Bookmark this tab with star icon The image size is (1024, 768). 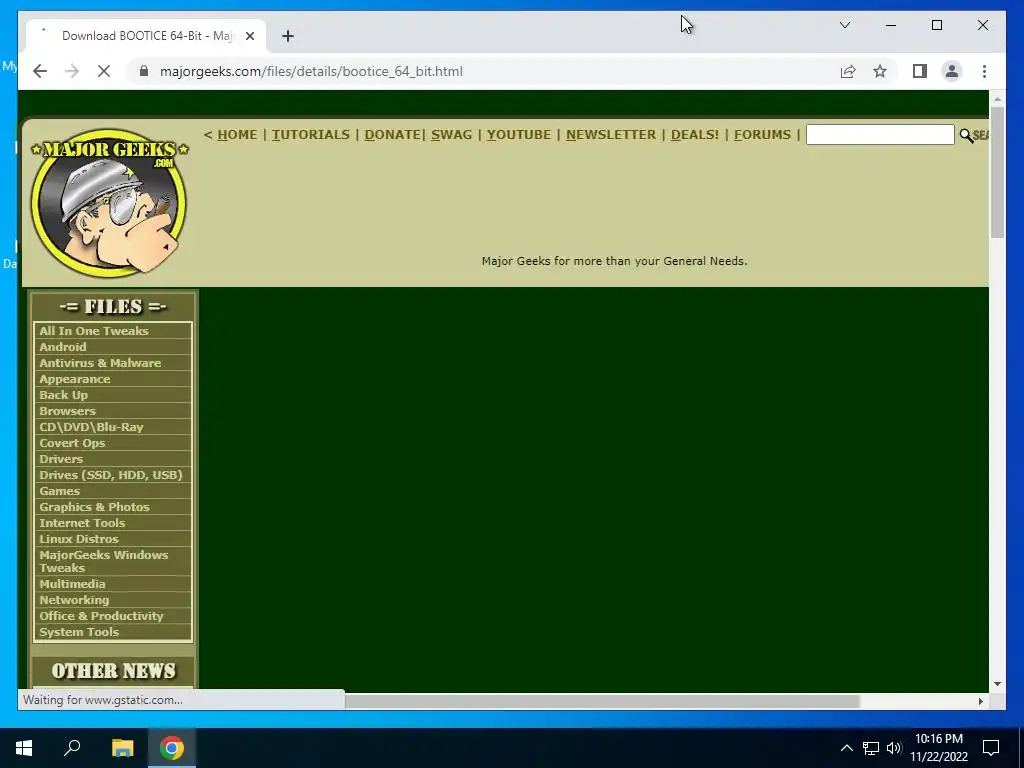pos(880,71)
